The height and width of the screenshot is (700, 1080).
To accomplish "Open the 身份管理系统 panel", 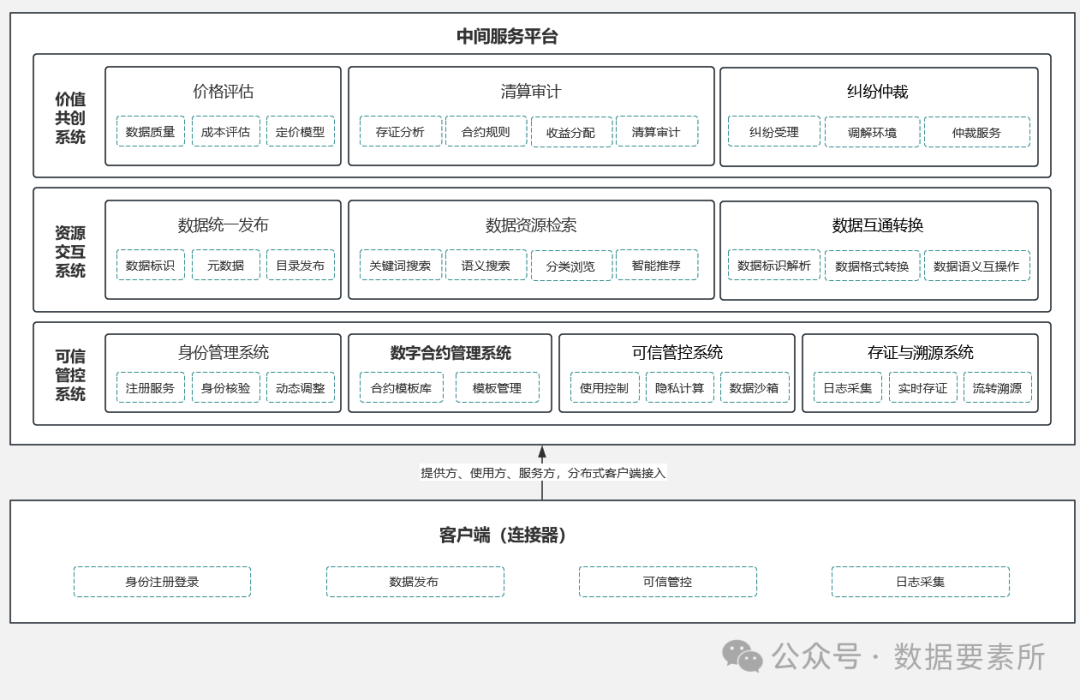I will [222, 353].
